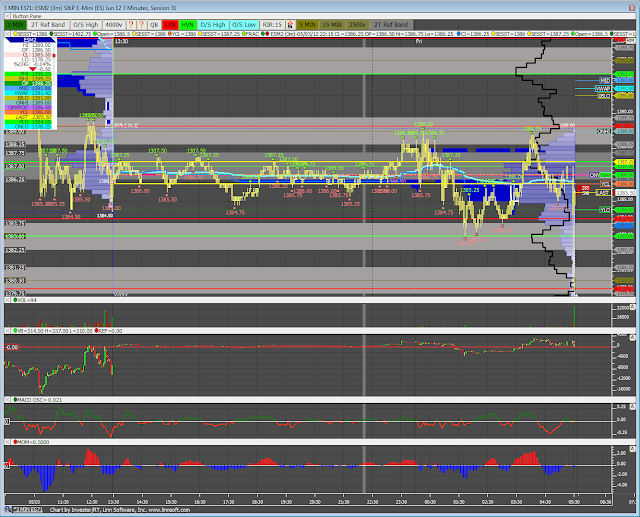The image size is (640, 517).
Task: Click the IBLO price line label
Action: [x=604, y=96]
